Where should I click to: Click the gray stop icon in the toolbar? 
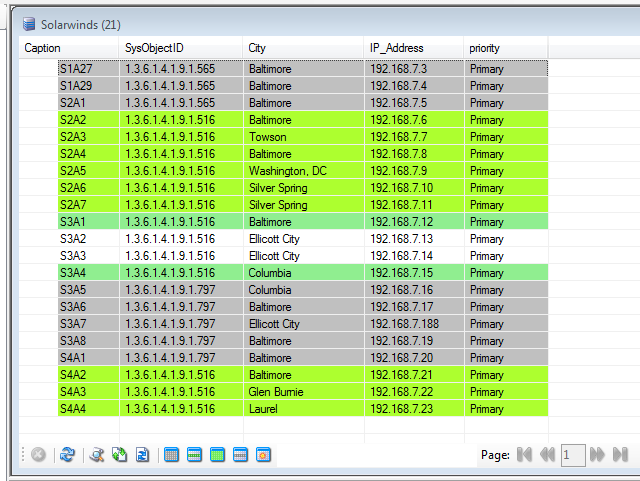point(38,455)
